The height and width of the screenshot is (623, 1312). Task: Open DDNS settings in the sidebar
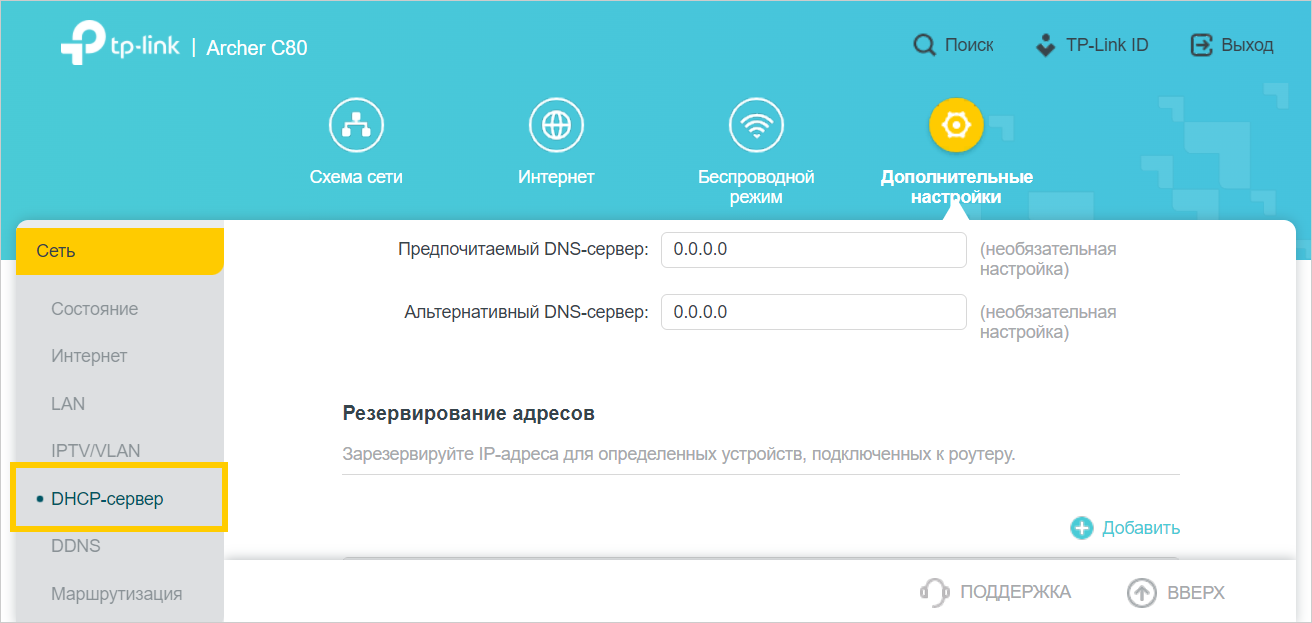pos(76,546)
